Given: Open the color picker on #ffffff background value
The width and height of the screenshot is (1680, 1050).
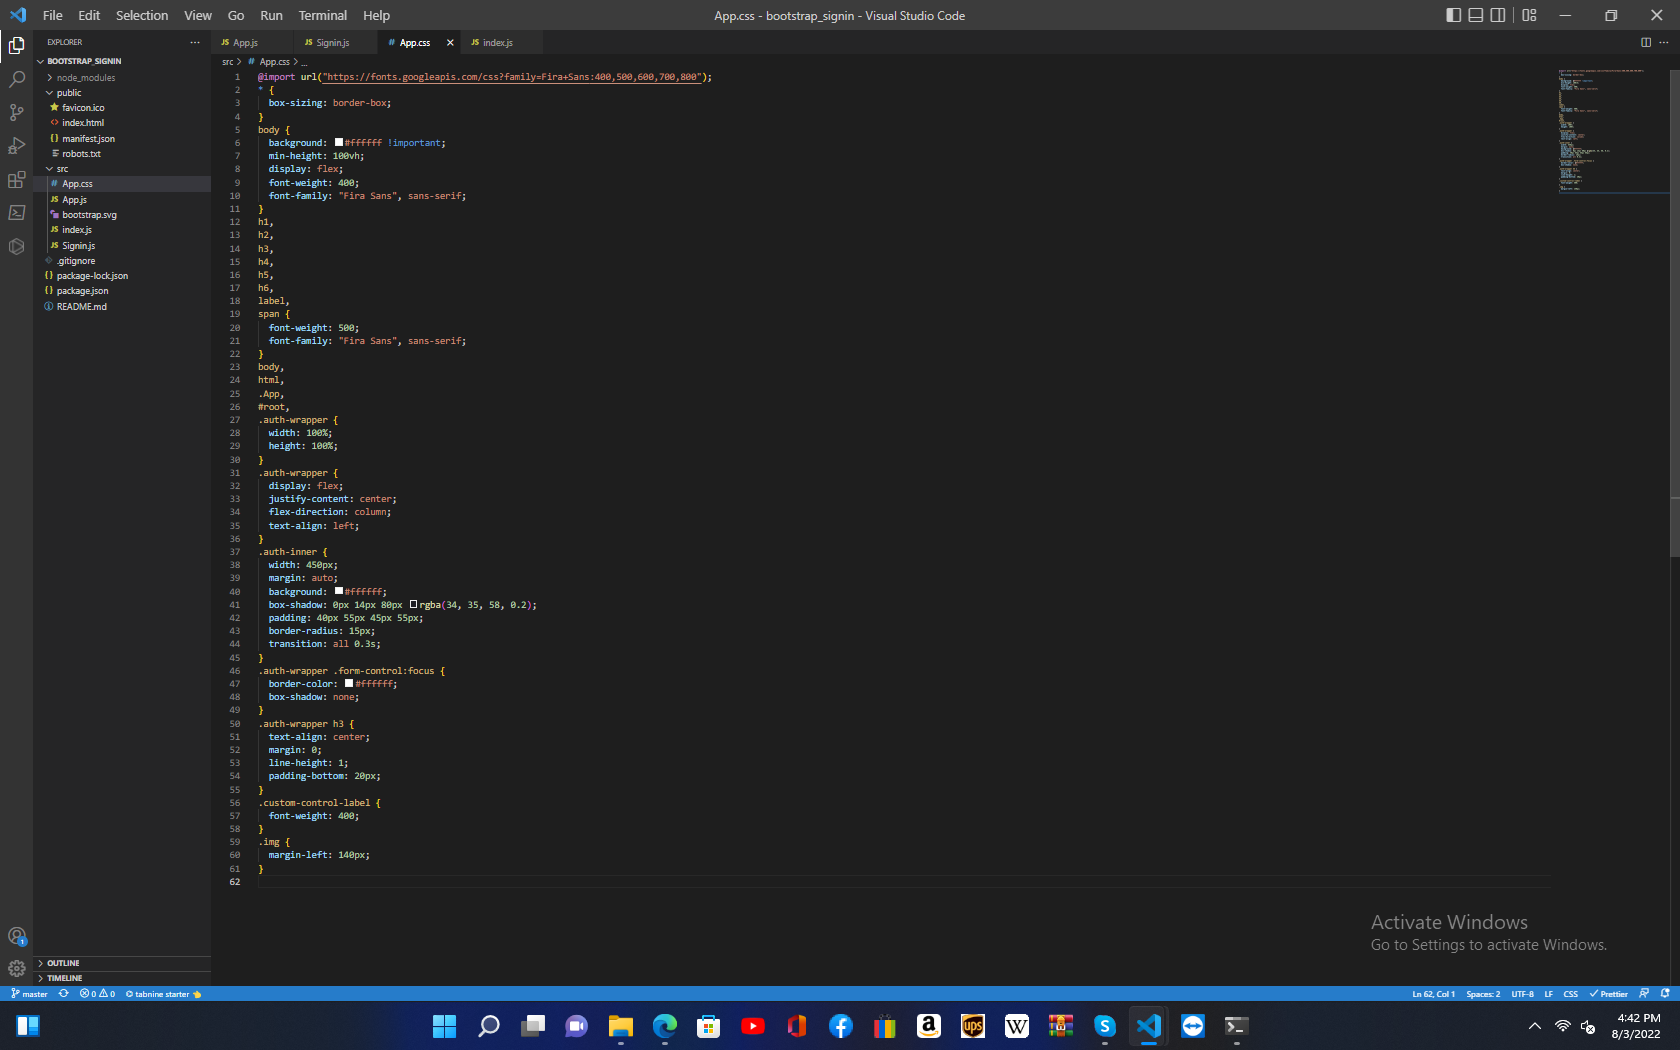Looking at the screenshot, I should (339, 142).
